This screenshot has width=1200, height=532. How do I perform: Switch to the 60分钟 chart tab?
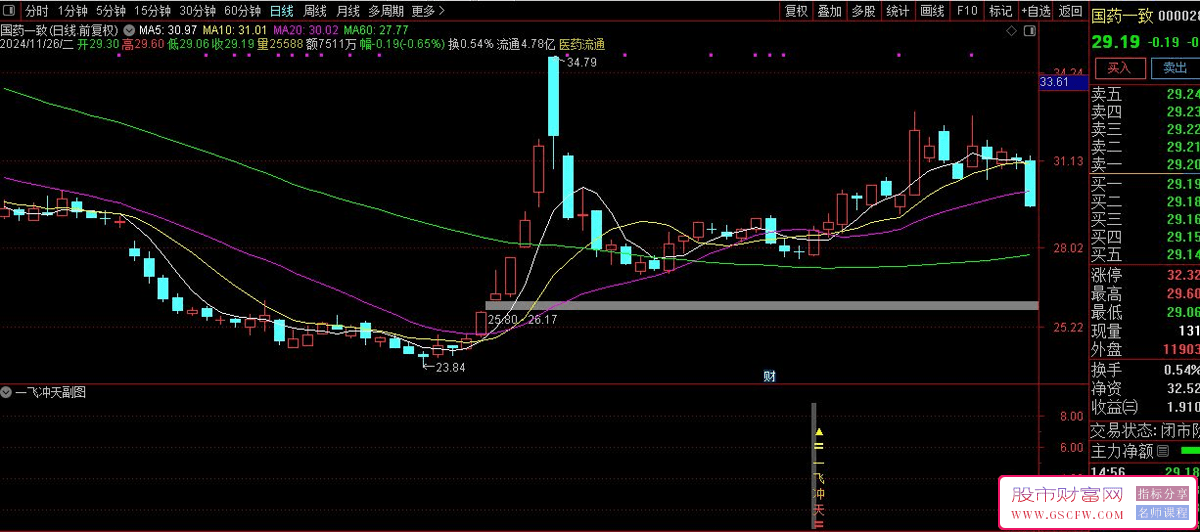click(241, 11)
